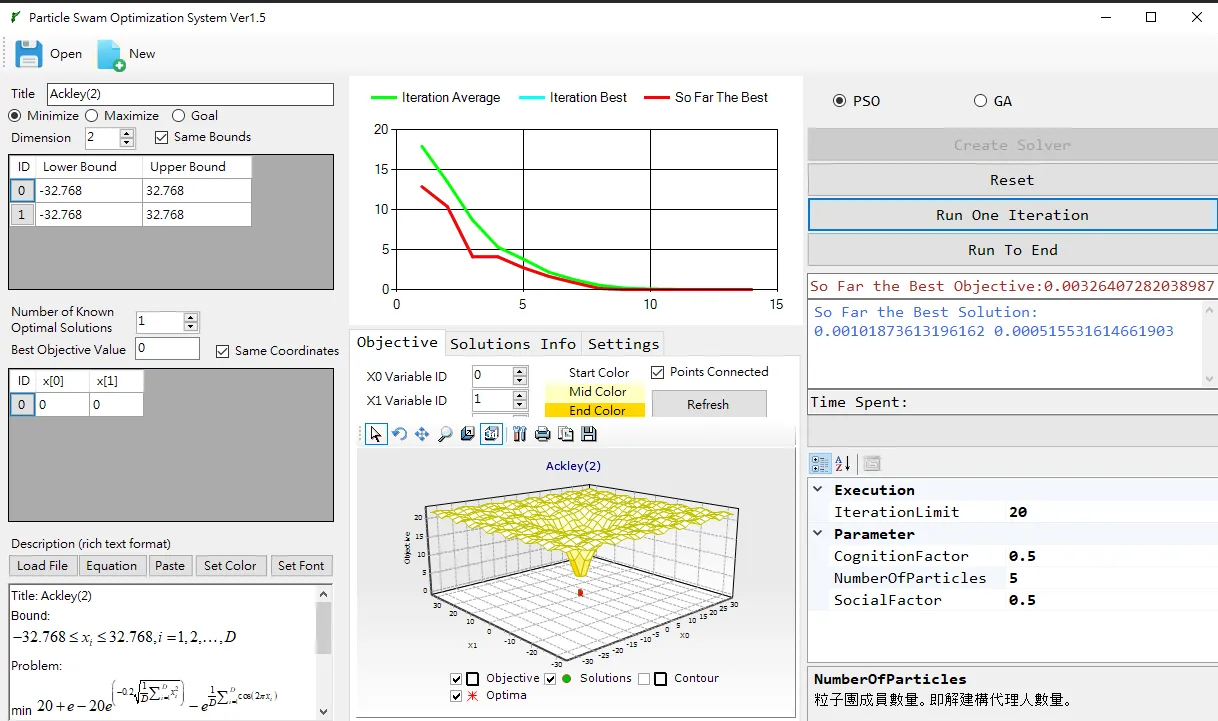
Task: Increase the X1 Variable ID value
Action: coord(519,395)
